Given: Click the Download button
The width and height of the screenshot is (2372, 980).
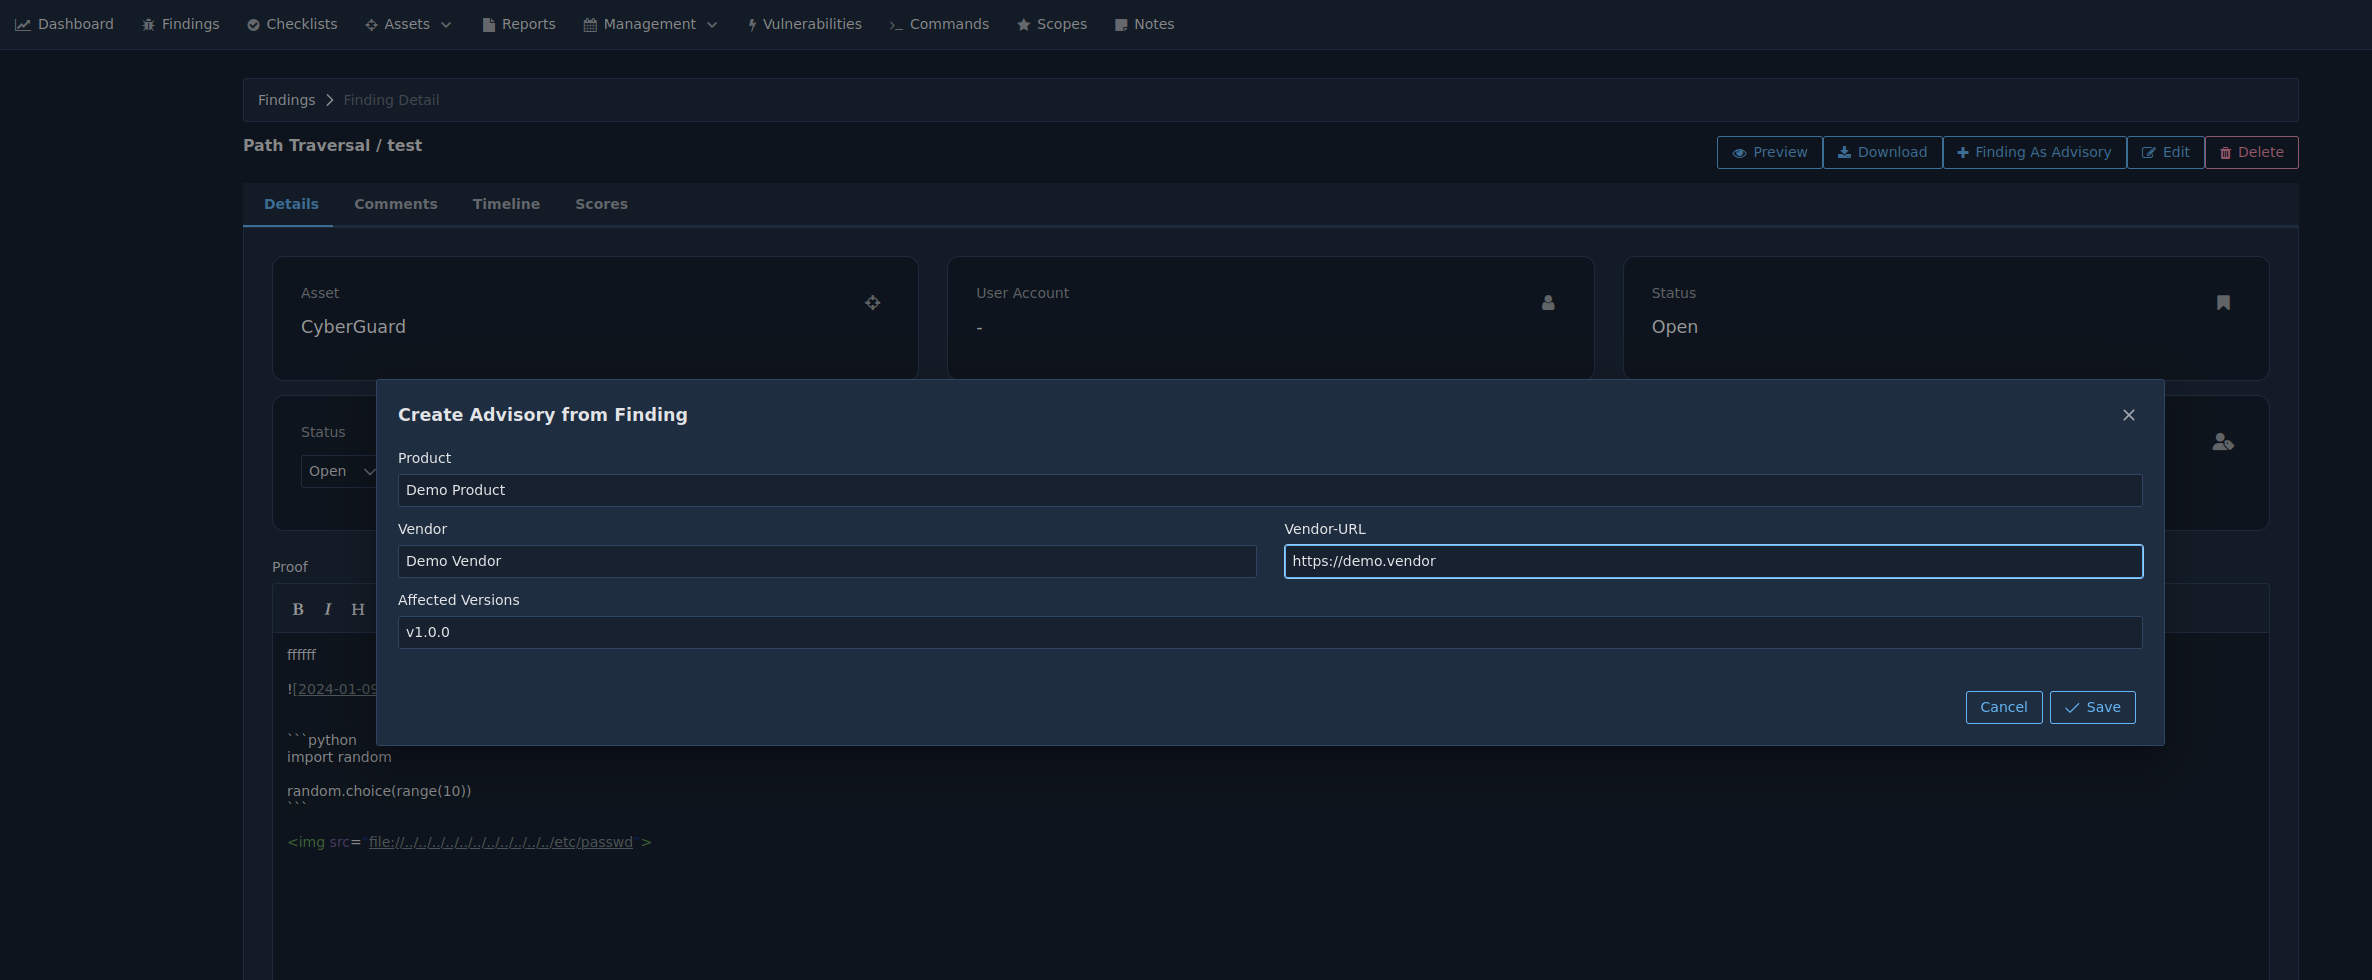Looking at the screenshot, I should pos(1882,152).
